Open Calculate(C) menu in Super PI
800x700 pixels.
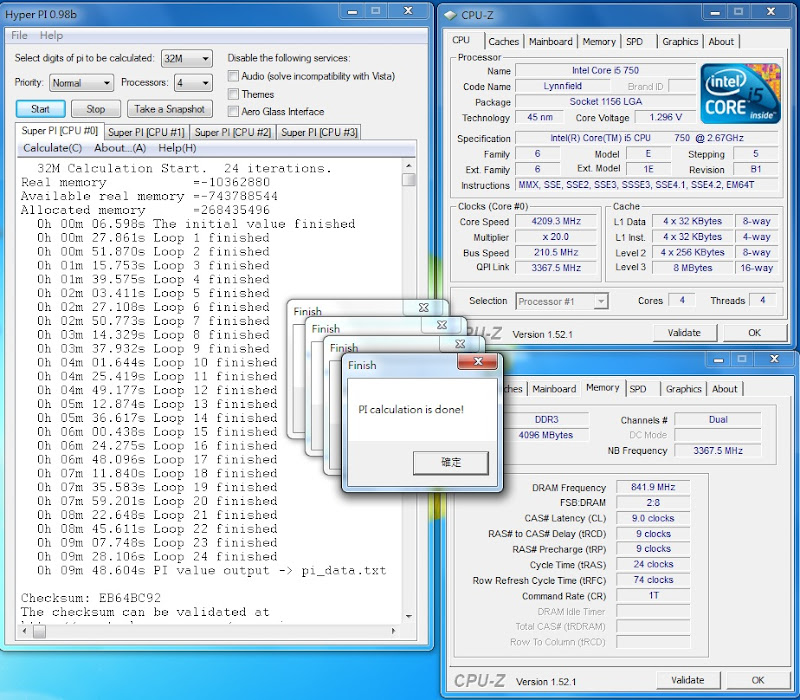(53, 148)
